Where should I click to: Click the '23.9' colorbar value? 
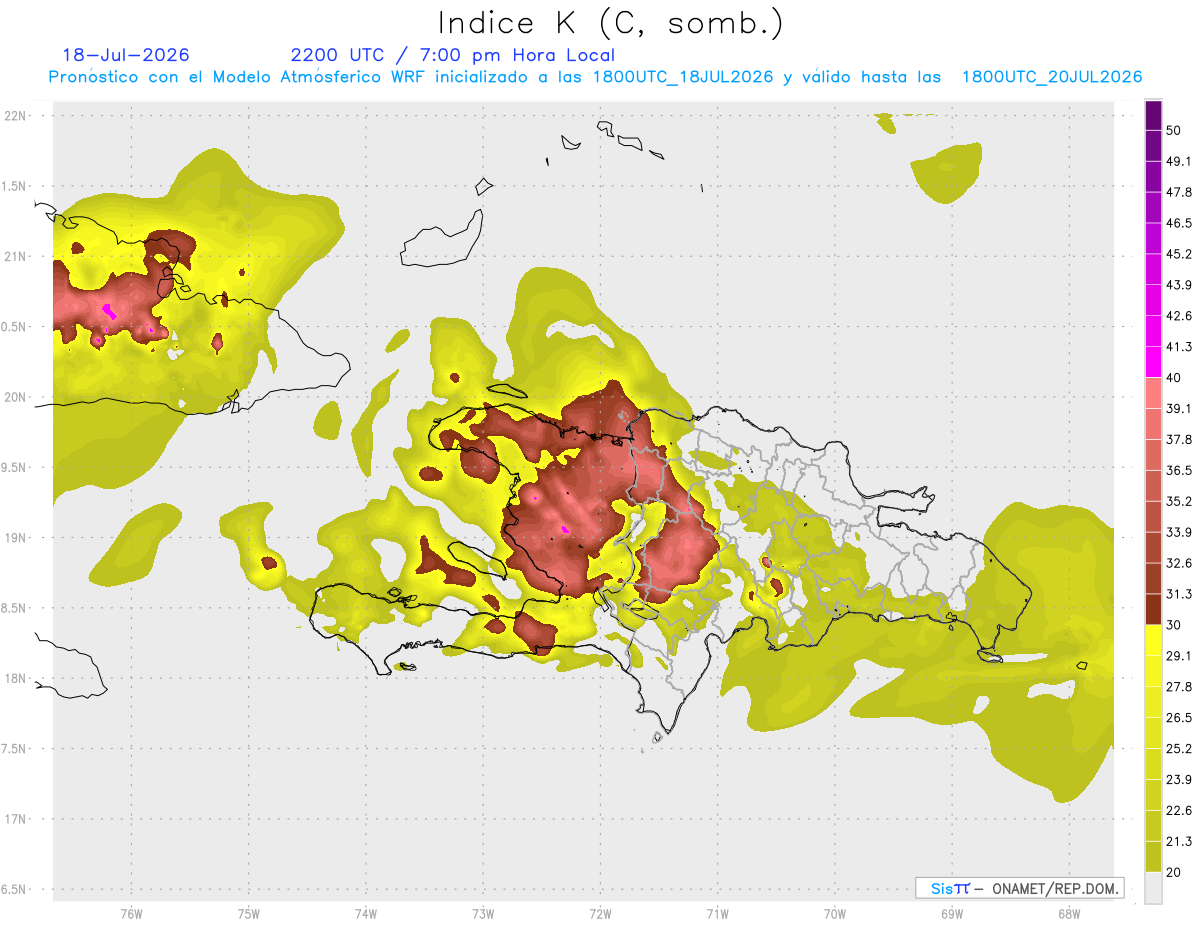tap(1179, 780)
